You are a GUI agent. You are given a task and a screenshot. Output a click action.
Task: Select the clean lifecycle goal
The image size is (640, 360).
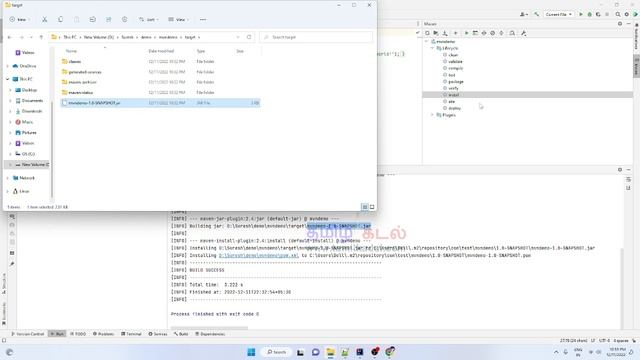(x=453, y=55)
